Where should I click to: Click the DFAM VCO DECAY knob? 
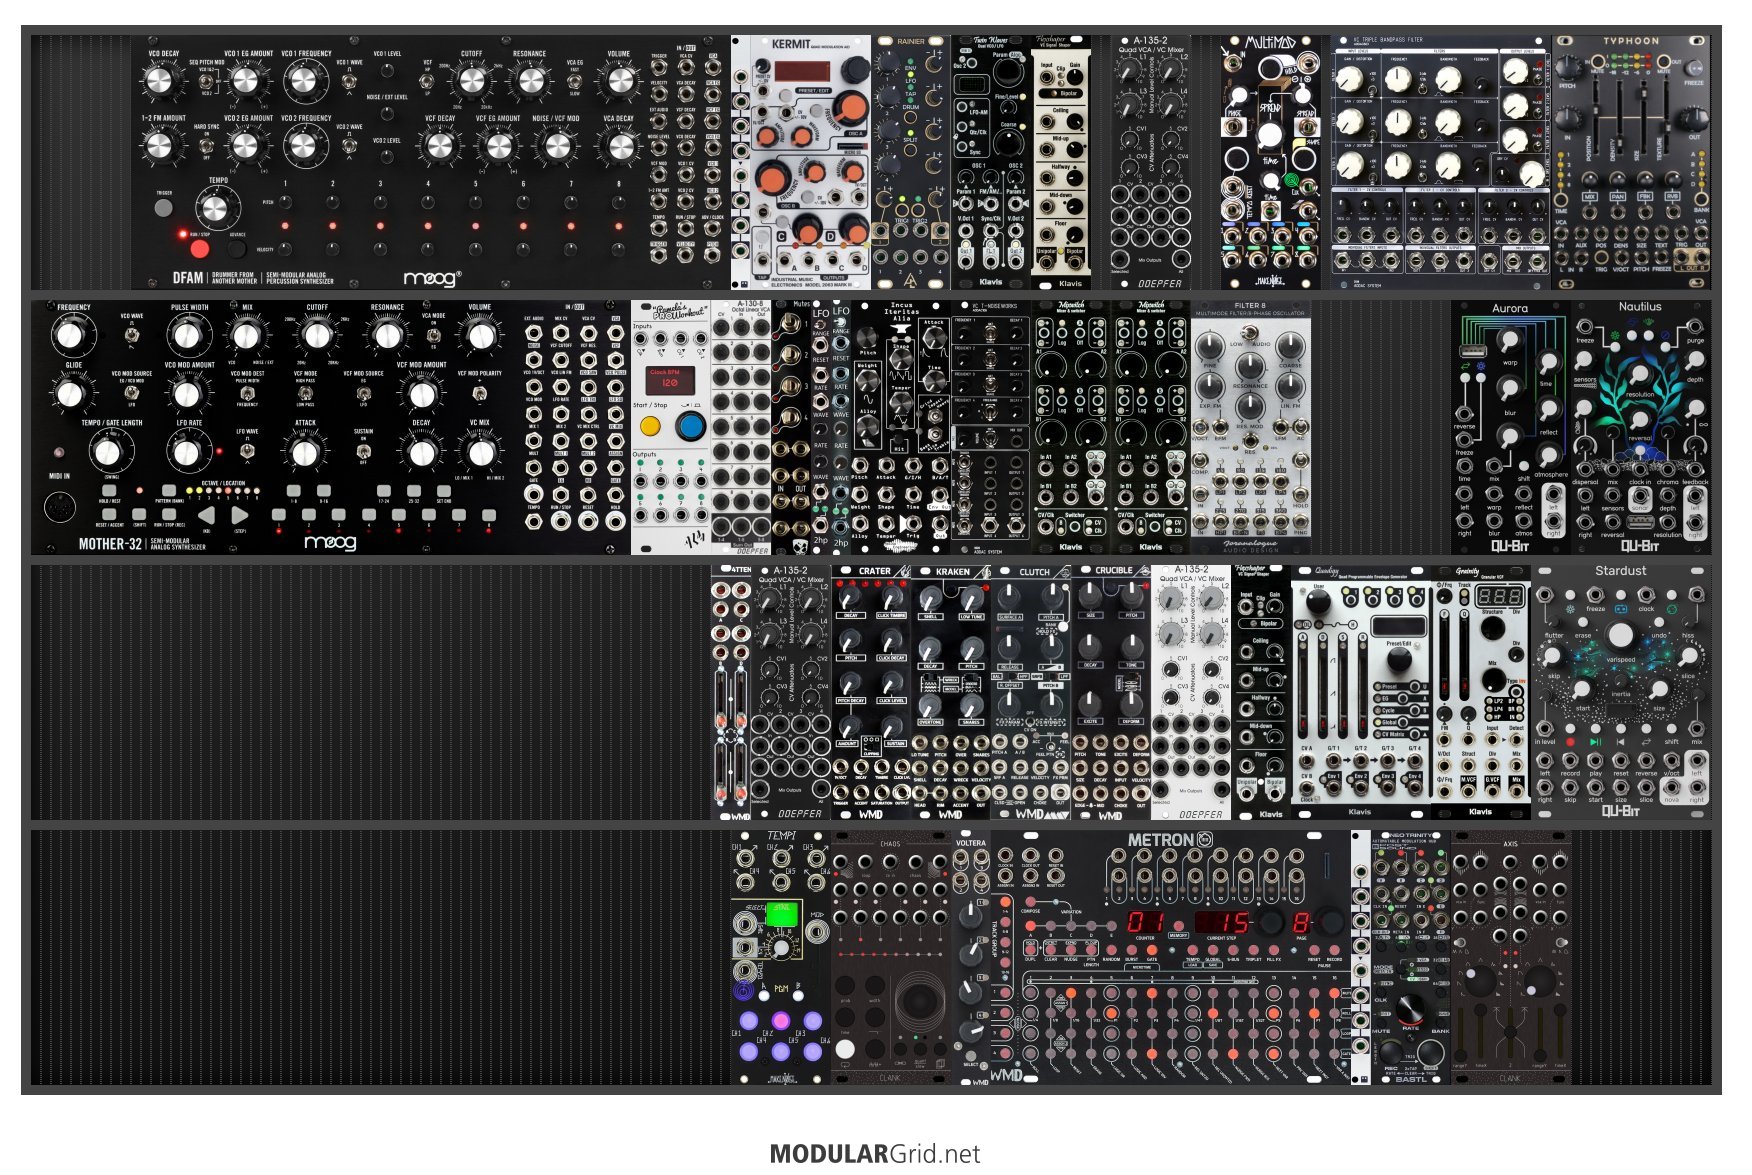pyautogui.click(x=160, y=80)
